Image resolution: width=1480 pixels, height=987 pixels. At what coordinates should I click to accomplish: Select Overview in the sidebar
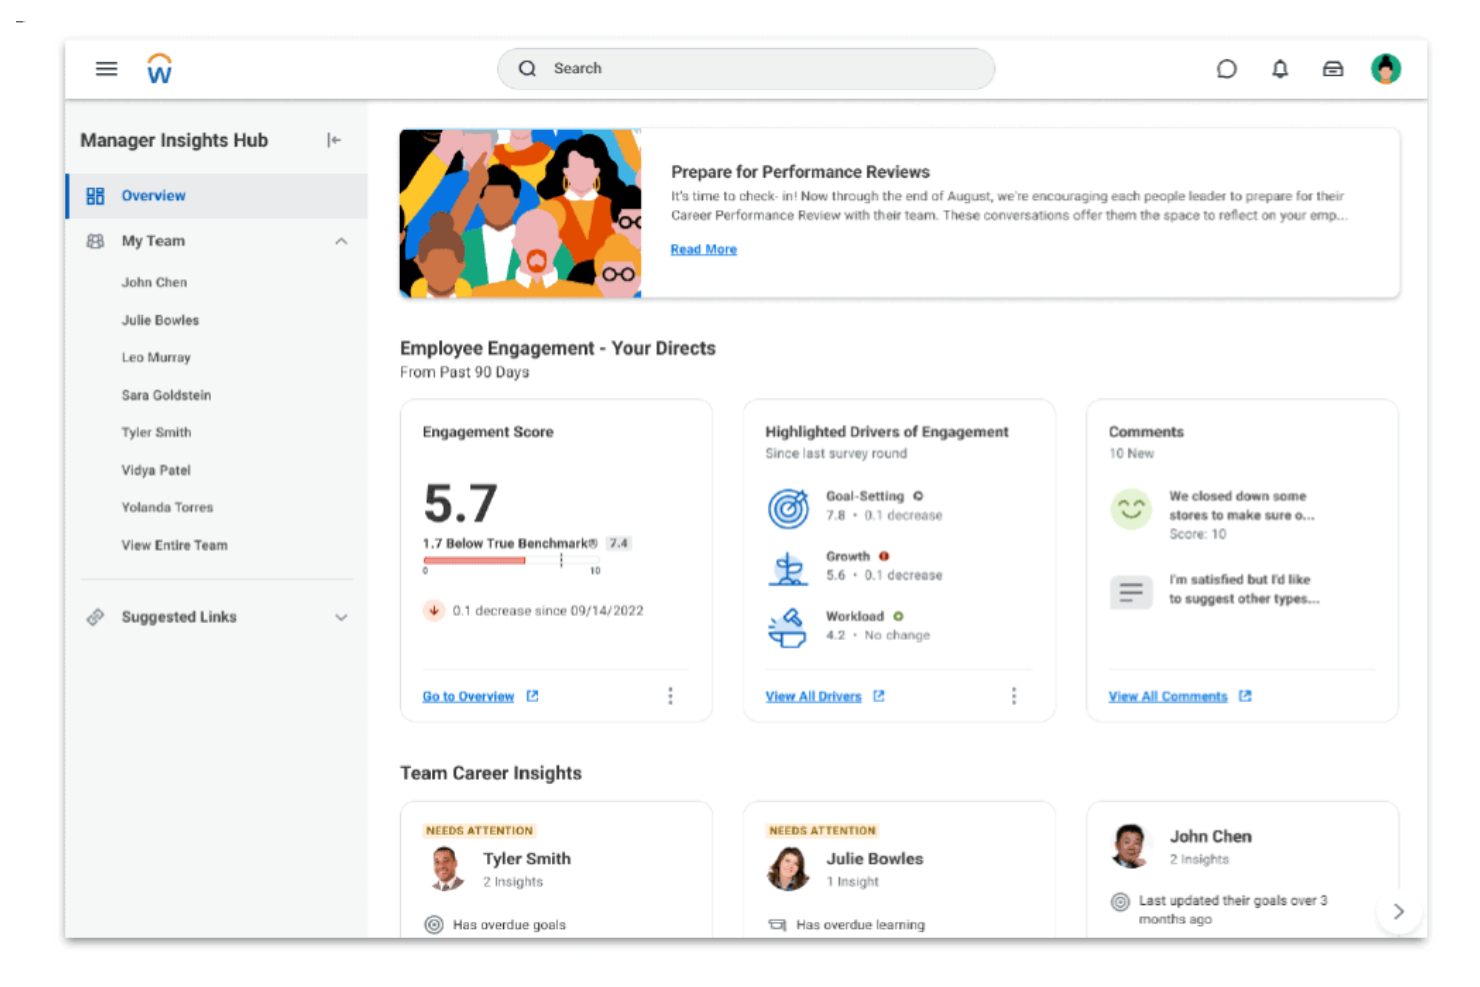pyautogui.click(x=153, y=196)
